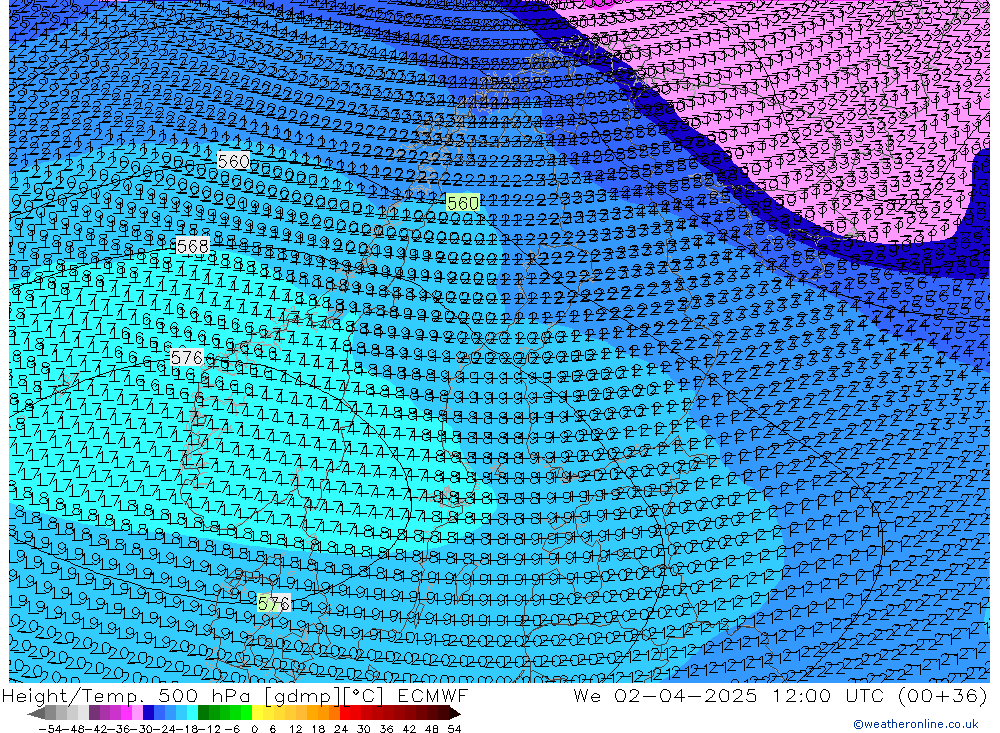Click the -54 legend value
Image resolution: width=1000 pixels, height=733 pixels.
[50, 729]
